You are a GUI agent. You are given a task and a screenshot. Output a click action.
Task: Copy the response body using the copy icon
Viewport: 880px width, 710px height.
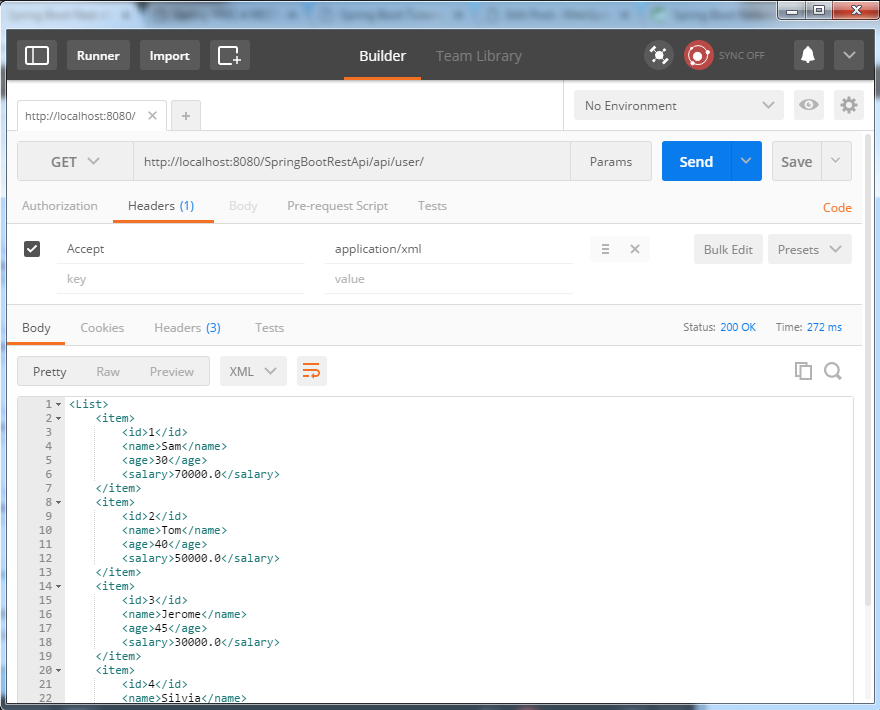click(x=803, y=370)
